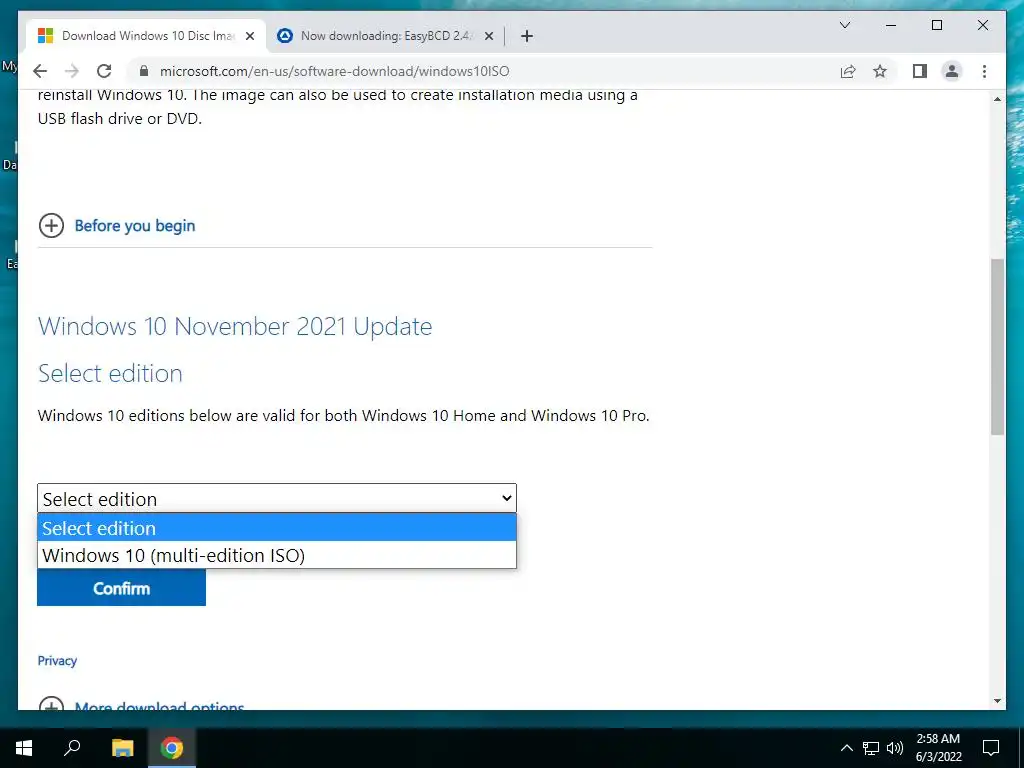This screenshot has height=768, width=1024.
Task: Click the Chrome taskbar icon
Action: coord(172,748)
